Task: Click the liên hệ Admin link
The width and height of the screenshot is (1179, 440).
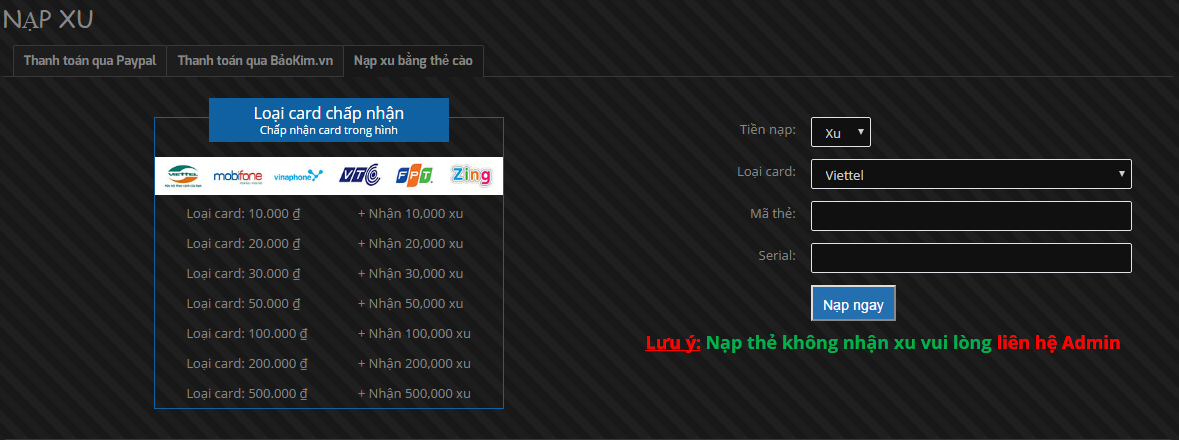Action: click(x=1058, y=342)
